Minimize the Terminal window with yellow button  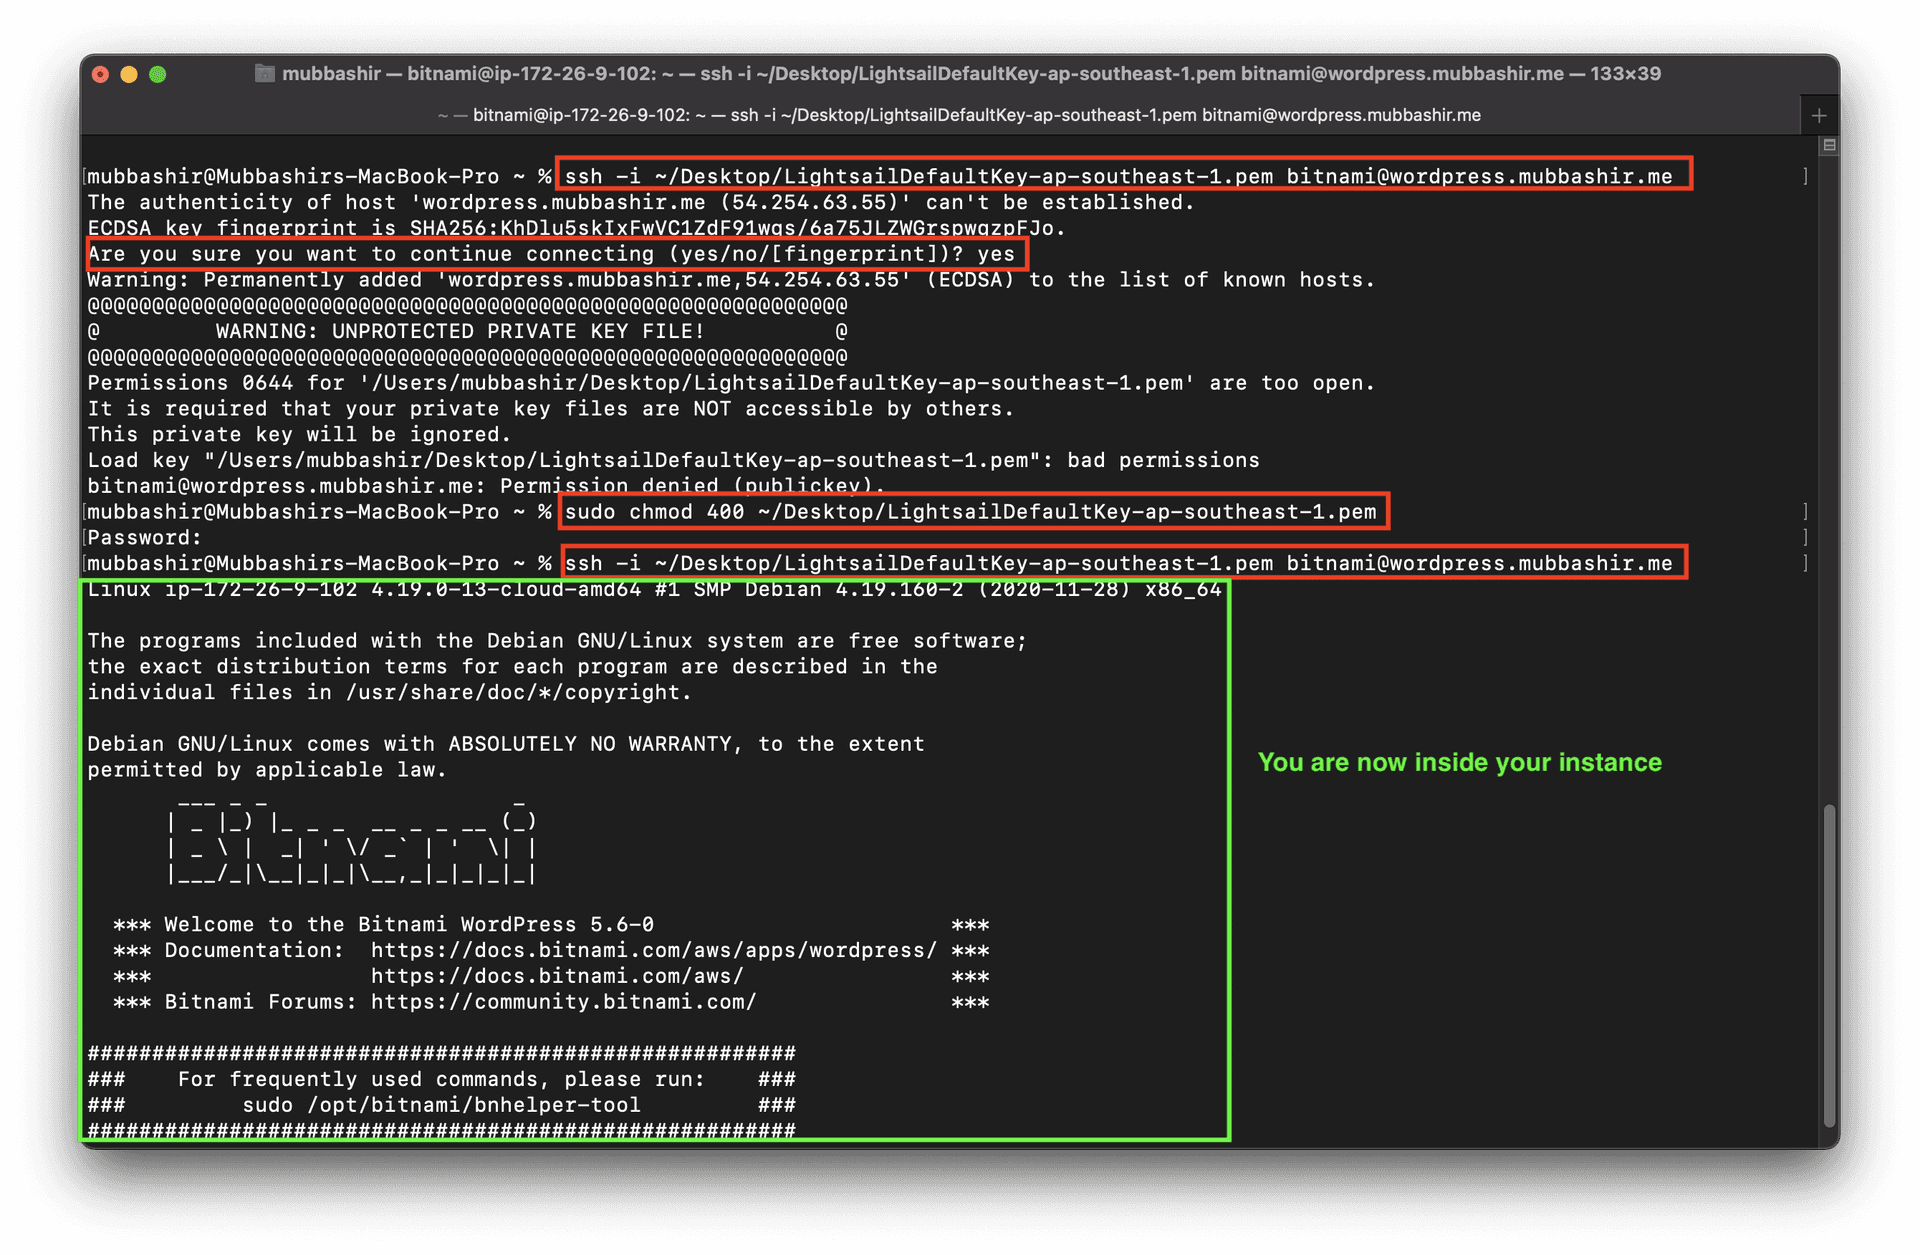tap(129, 74)
